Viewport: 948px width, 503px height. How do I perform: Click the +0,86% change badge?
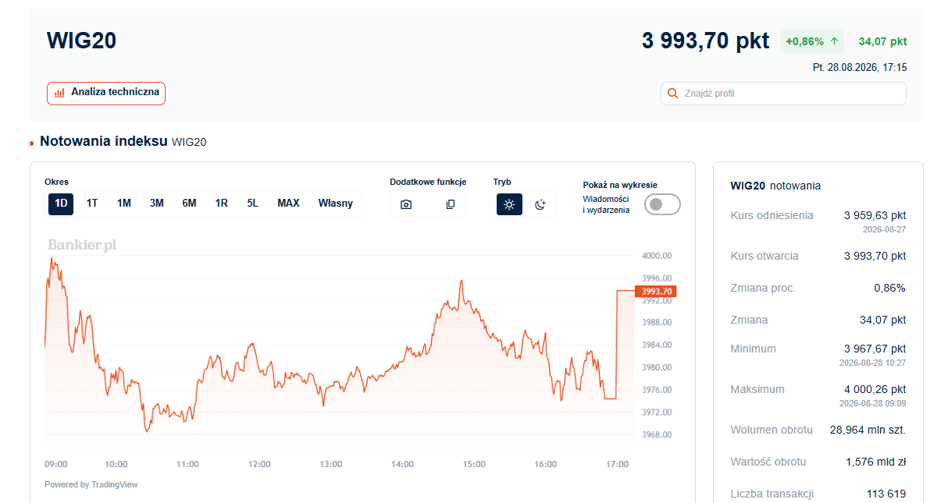tap(811, 41)
